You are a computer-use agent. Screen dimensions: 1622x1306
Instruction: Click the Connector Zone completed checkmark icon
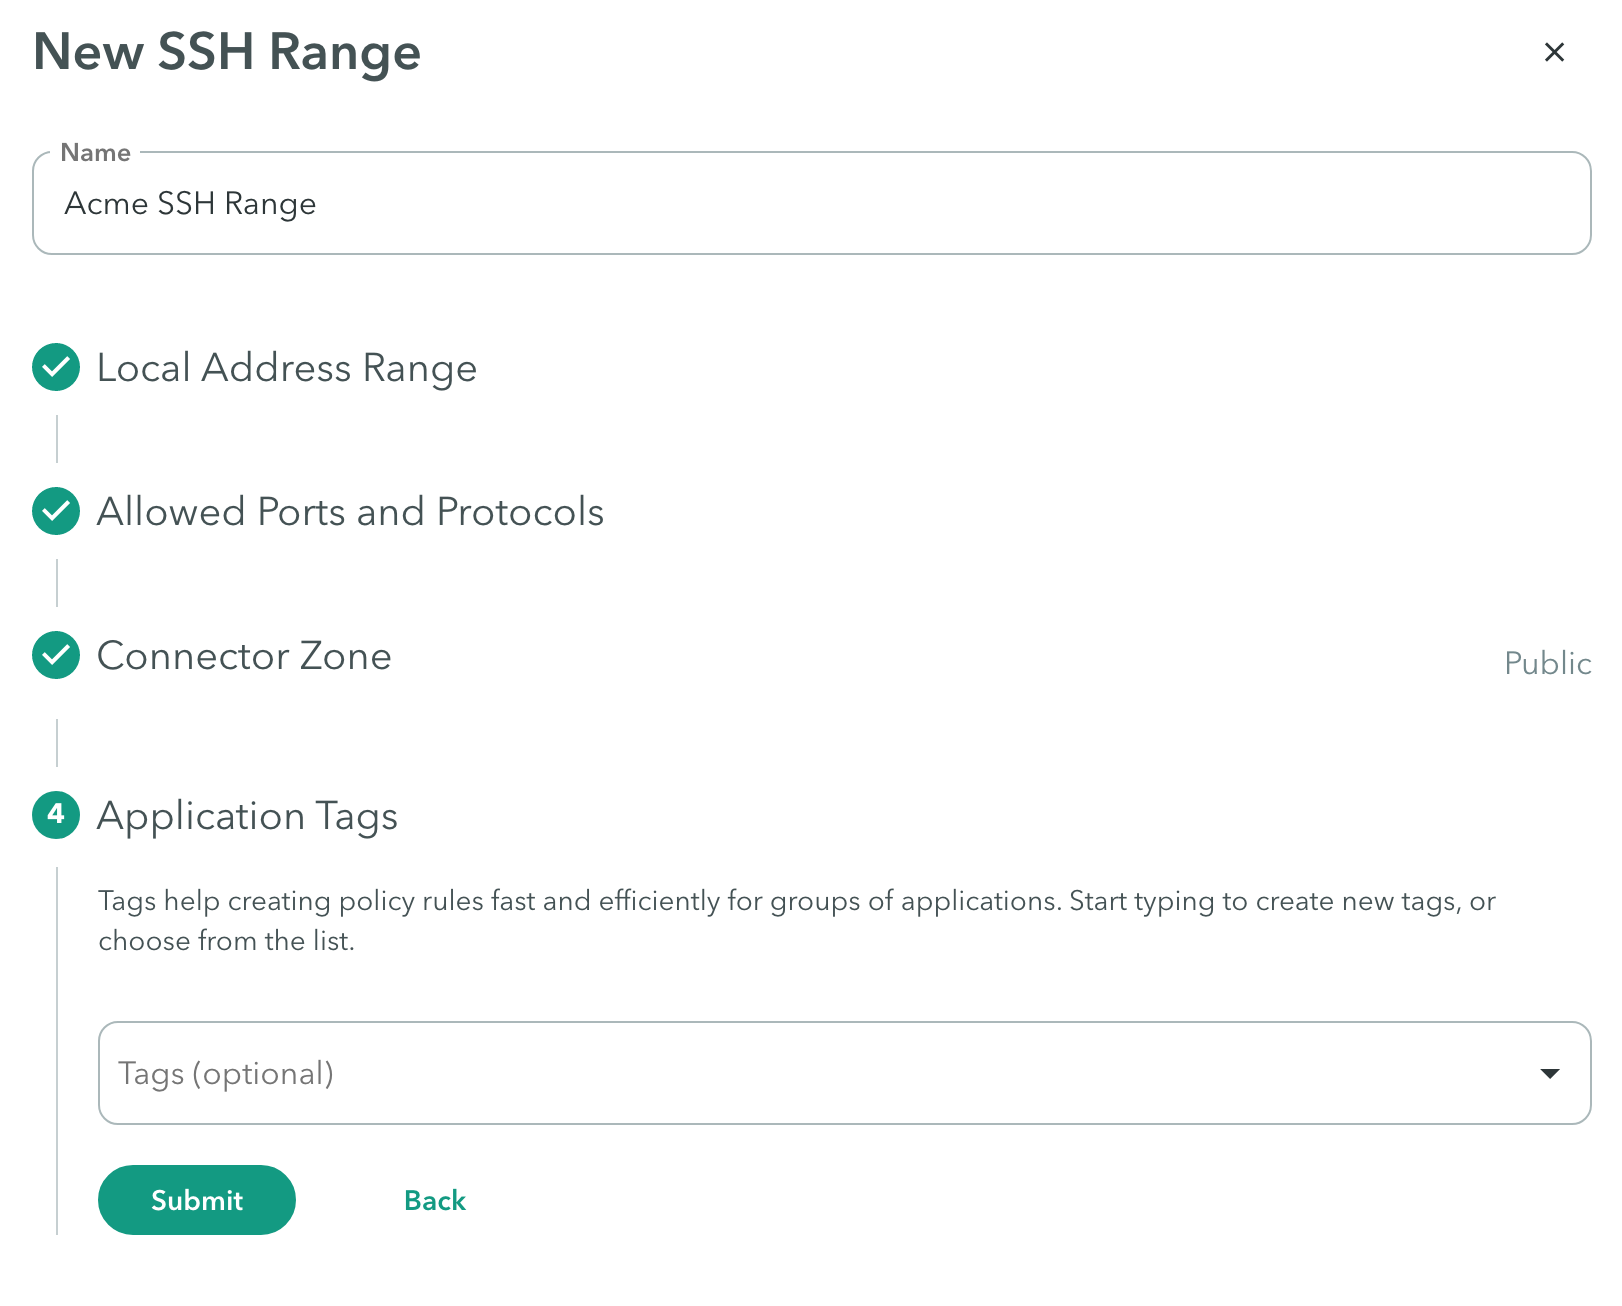pyautogui.click(x=56, y=656)
